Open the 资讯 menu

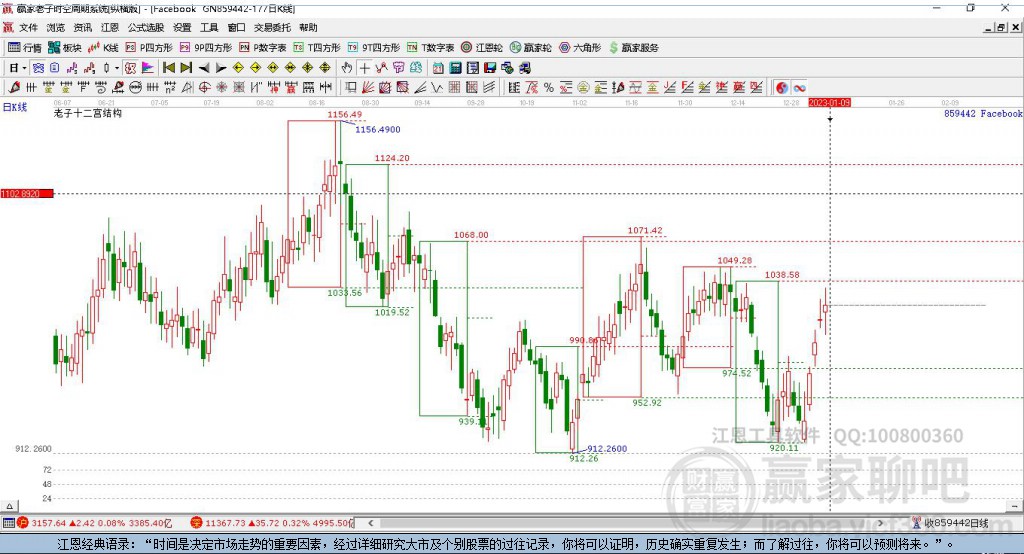pos(82,27)
